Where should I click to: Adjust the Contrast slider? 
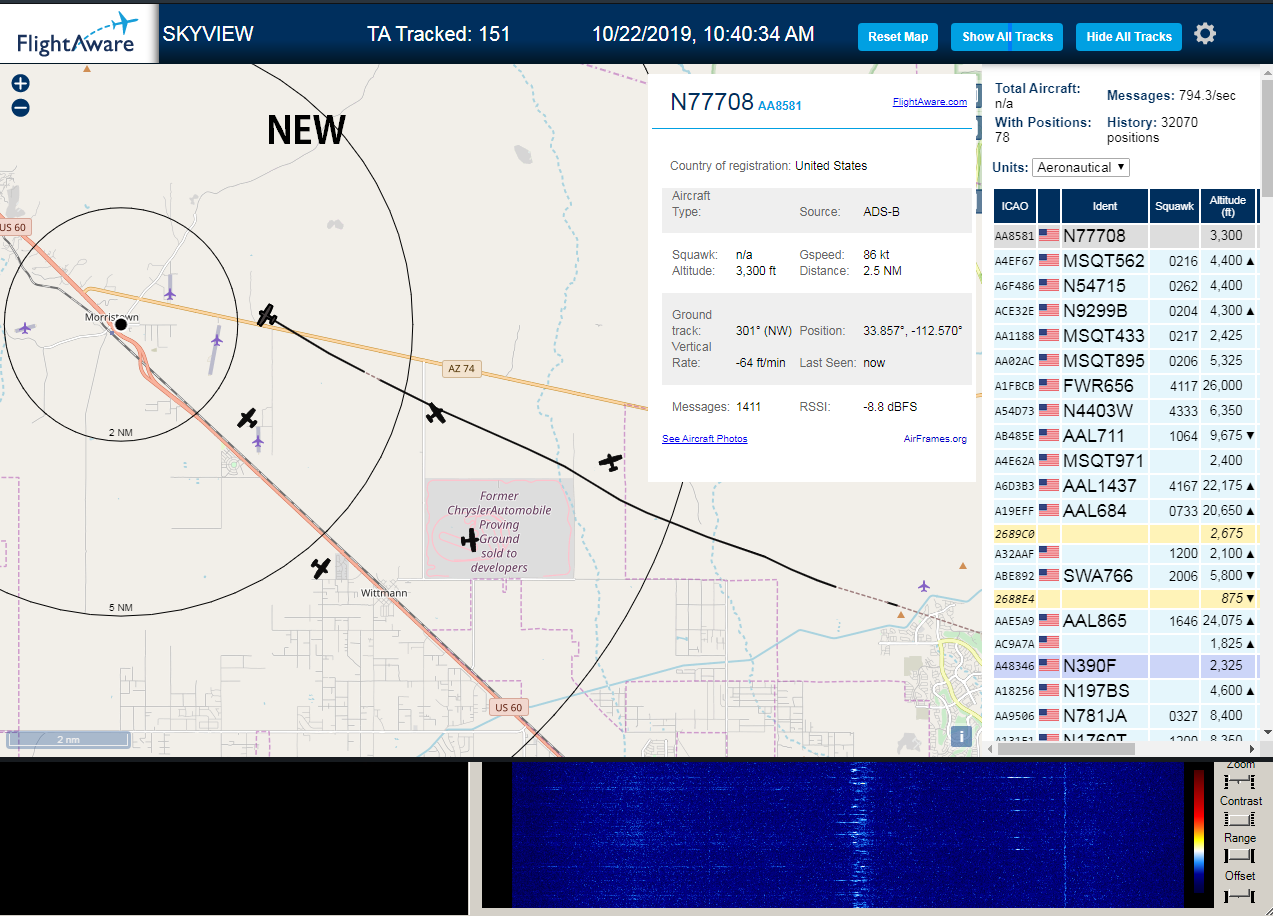[1240, 818]
